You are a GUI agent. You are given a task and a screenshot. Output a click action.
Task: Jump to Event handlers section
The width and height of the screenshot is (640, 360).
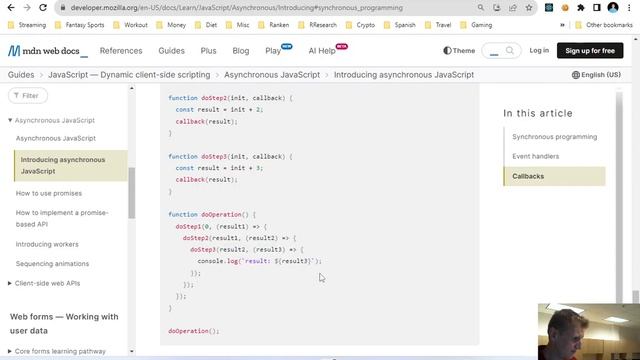tap(536, 156)
